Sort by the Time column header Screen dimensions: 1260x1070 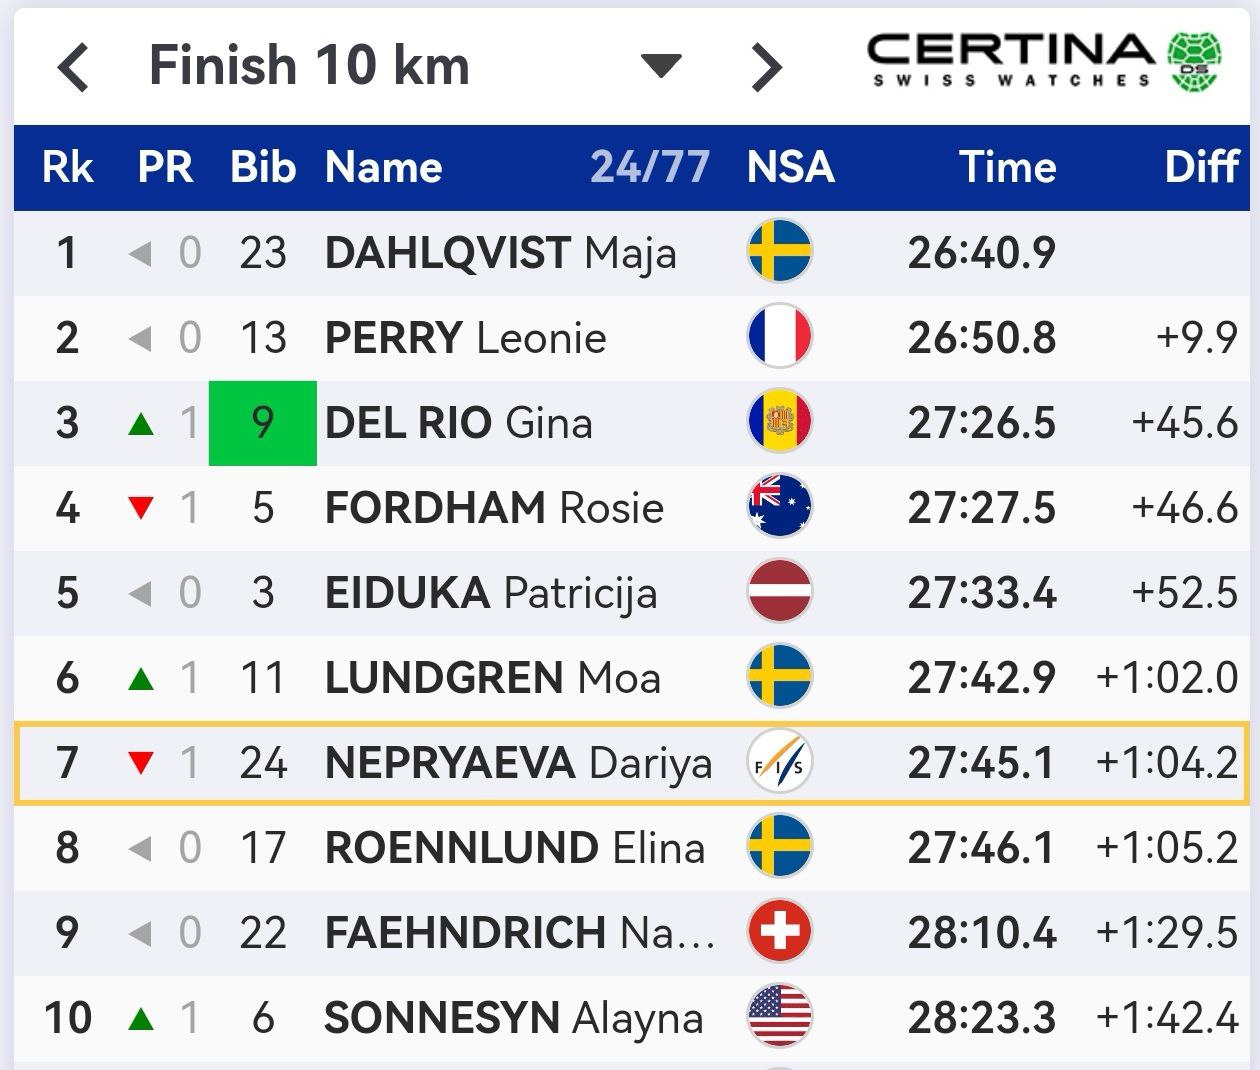click(1007, 167)
